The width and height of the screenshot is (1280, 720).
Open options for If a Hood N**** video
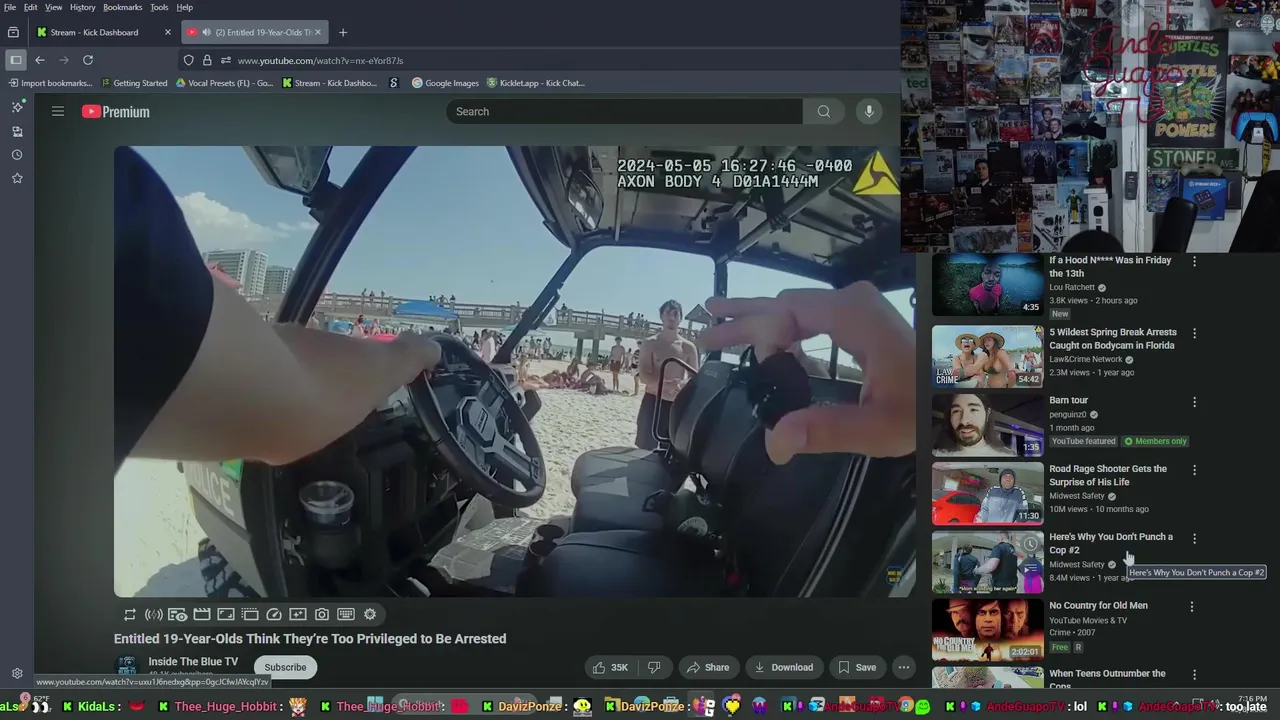1194,261
